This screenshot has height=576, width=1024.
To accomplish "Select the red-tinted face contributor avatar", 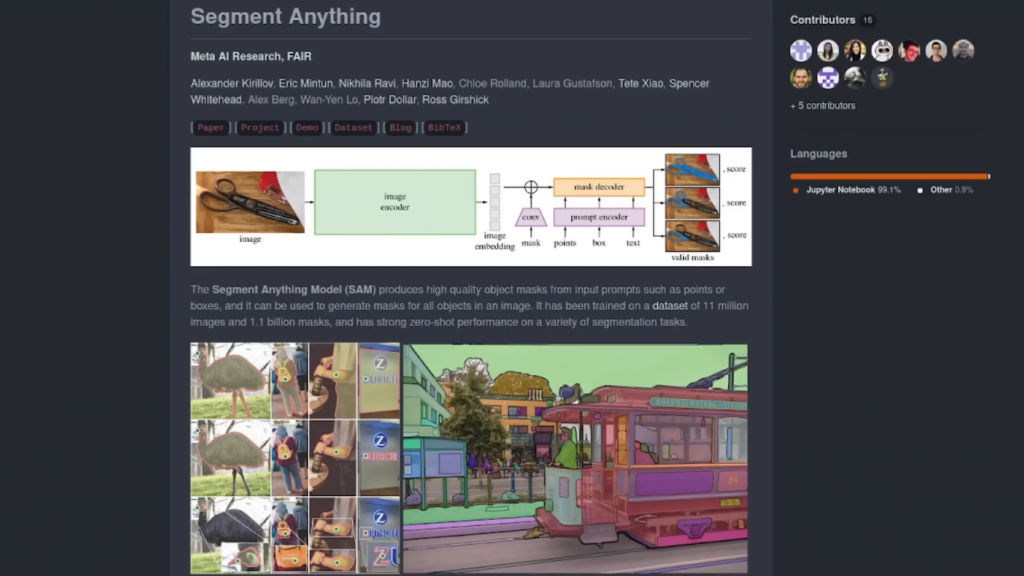I will [909, 51].
